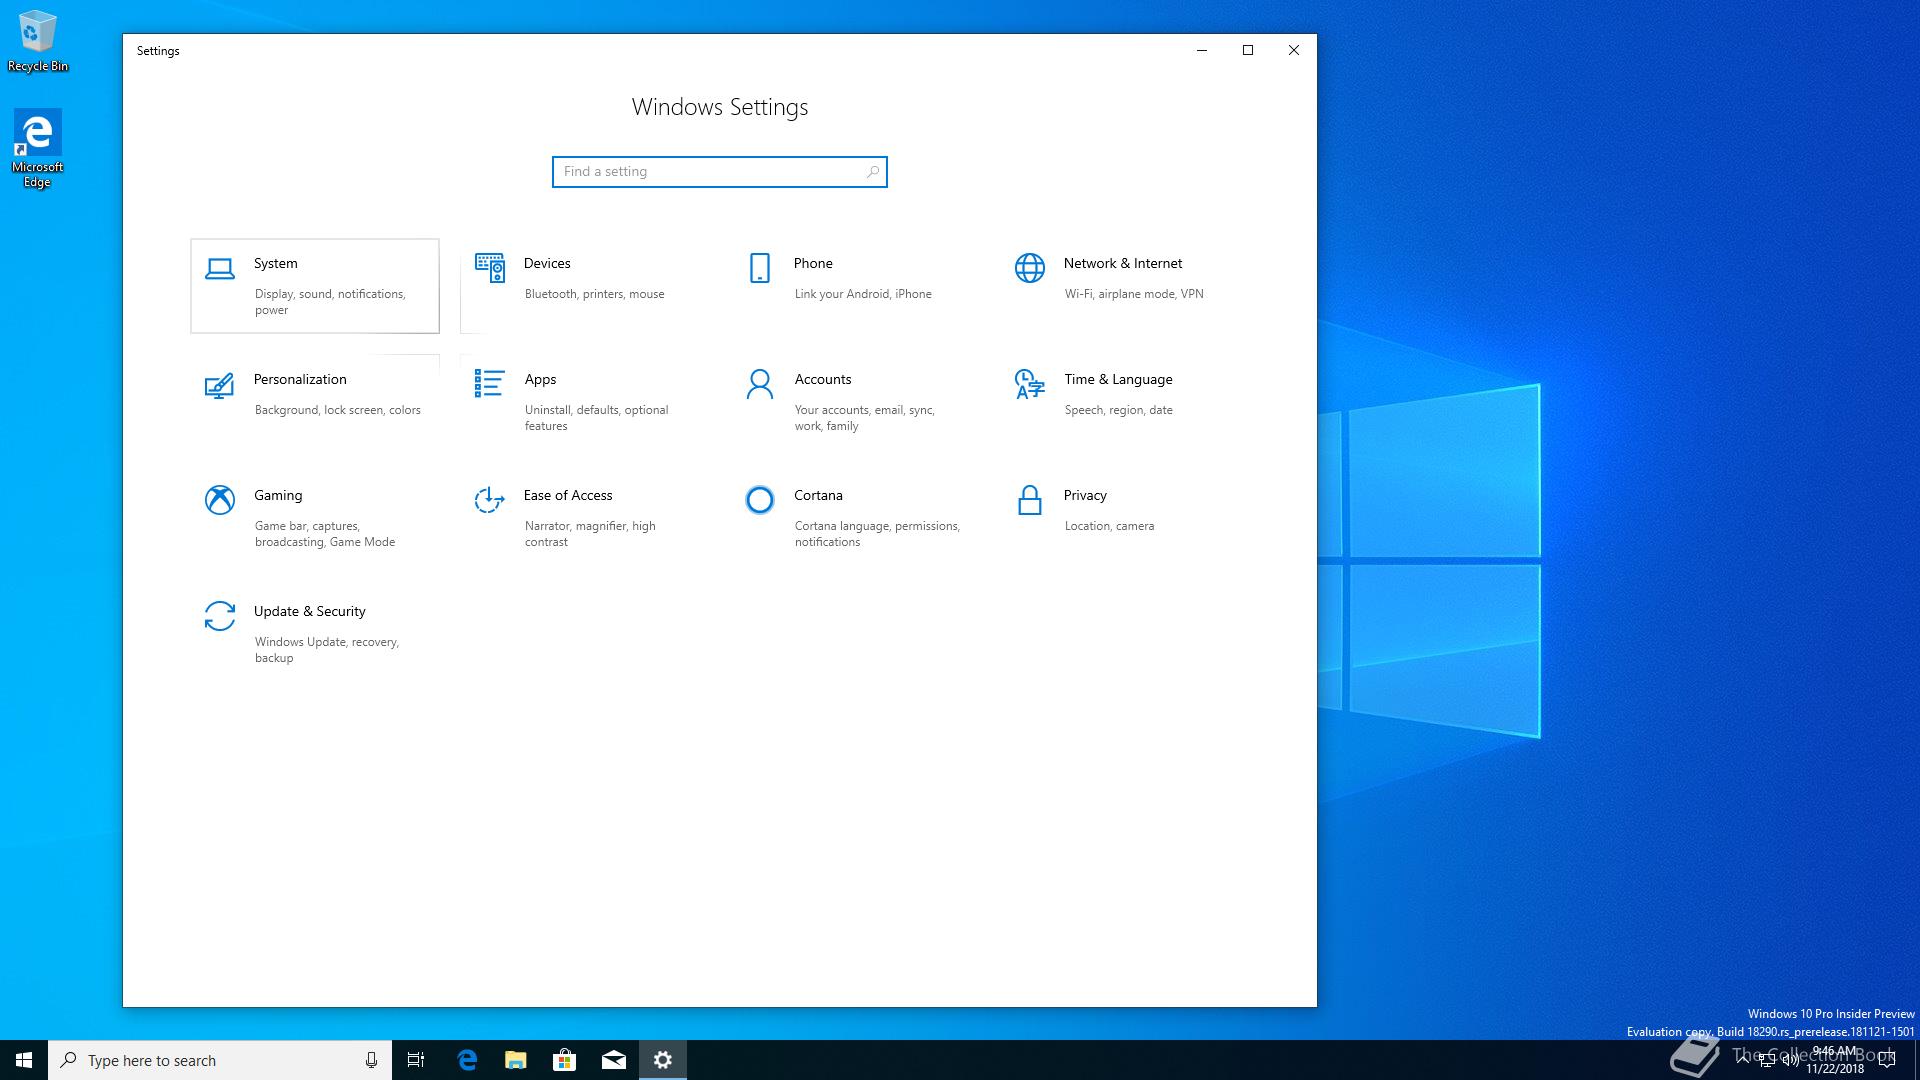Screen dimensions: 1920x1080
Task: Open the Apps list icon
Action: 490,384
